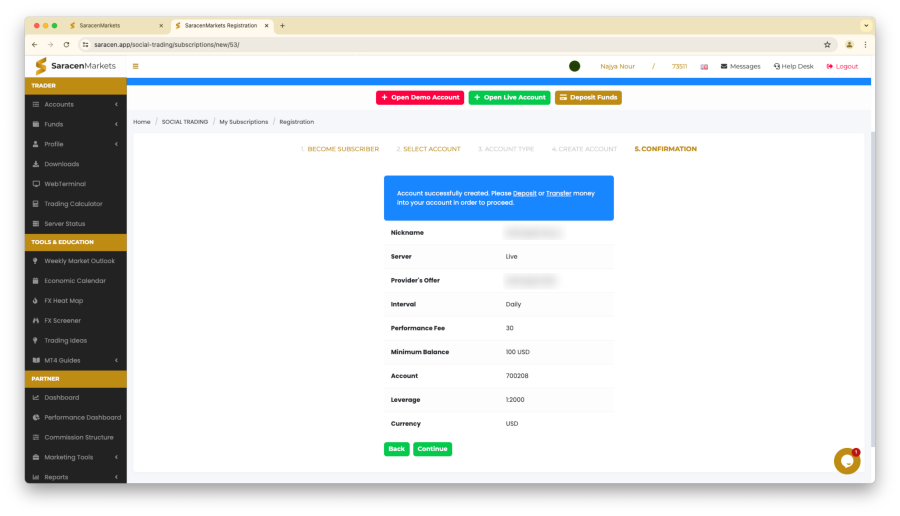
Task: Click the Logout link
Action: coord(842,67)
